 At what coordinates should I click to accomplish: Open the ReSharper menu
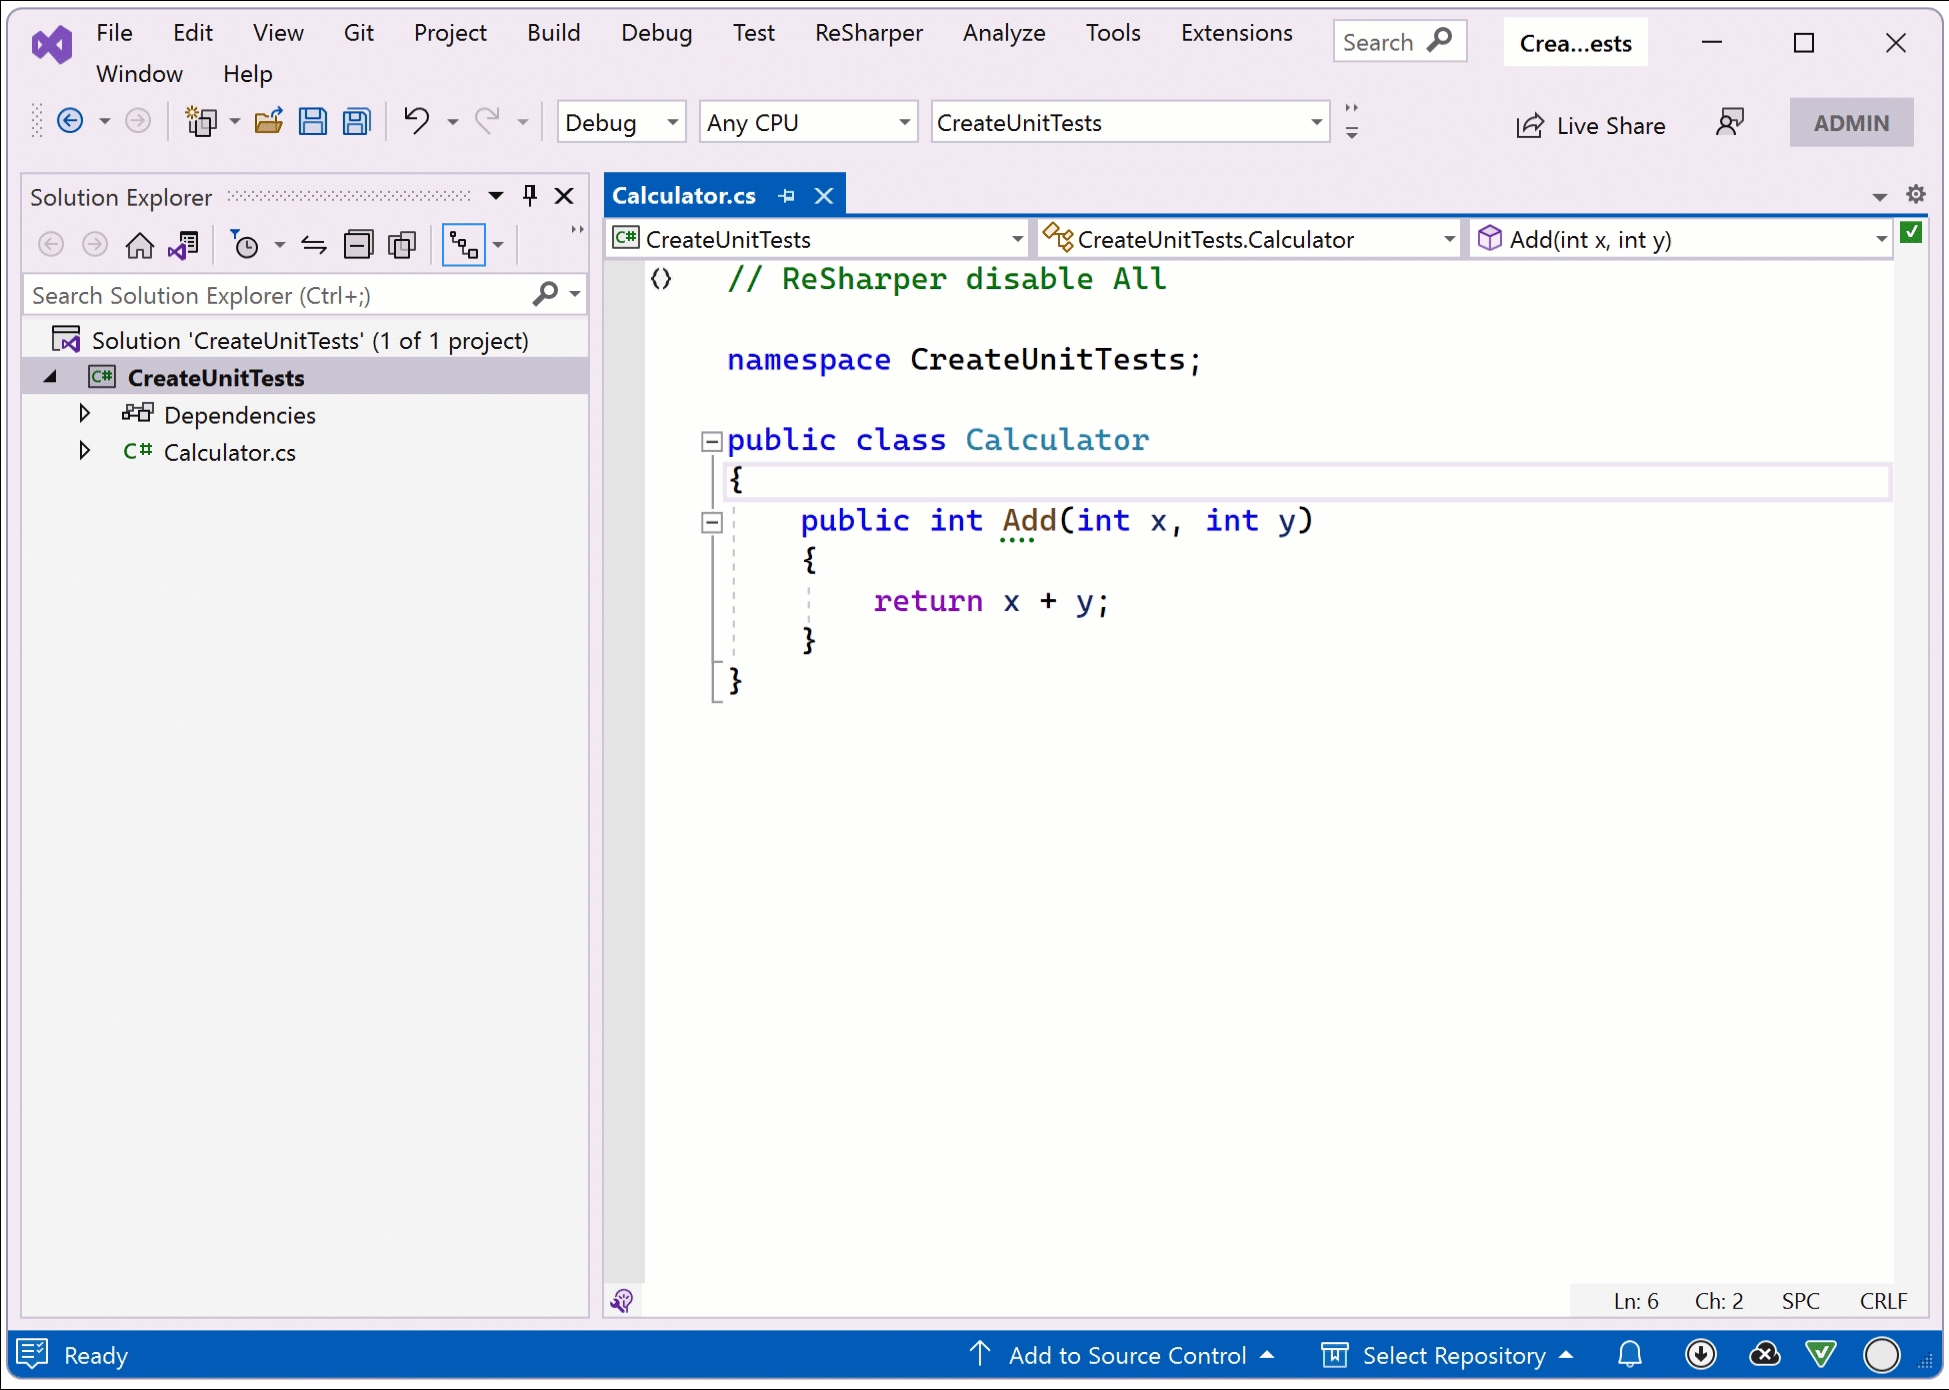(x=867, y=32)
